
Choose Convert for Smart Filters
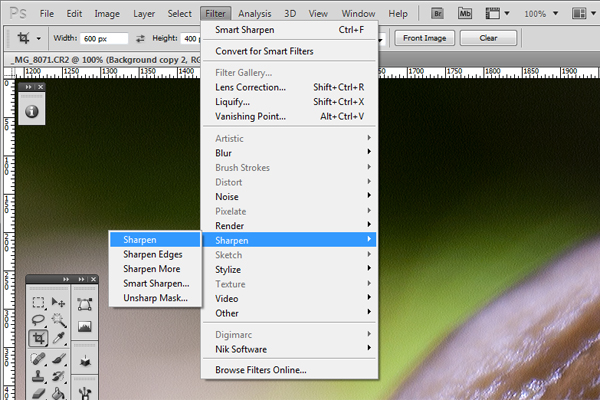coord(289,51)
